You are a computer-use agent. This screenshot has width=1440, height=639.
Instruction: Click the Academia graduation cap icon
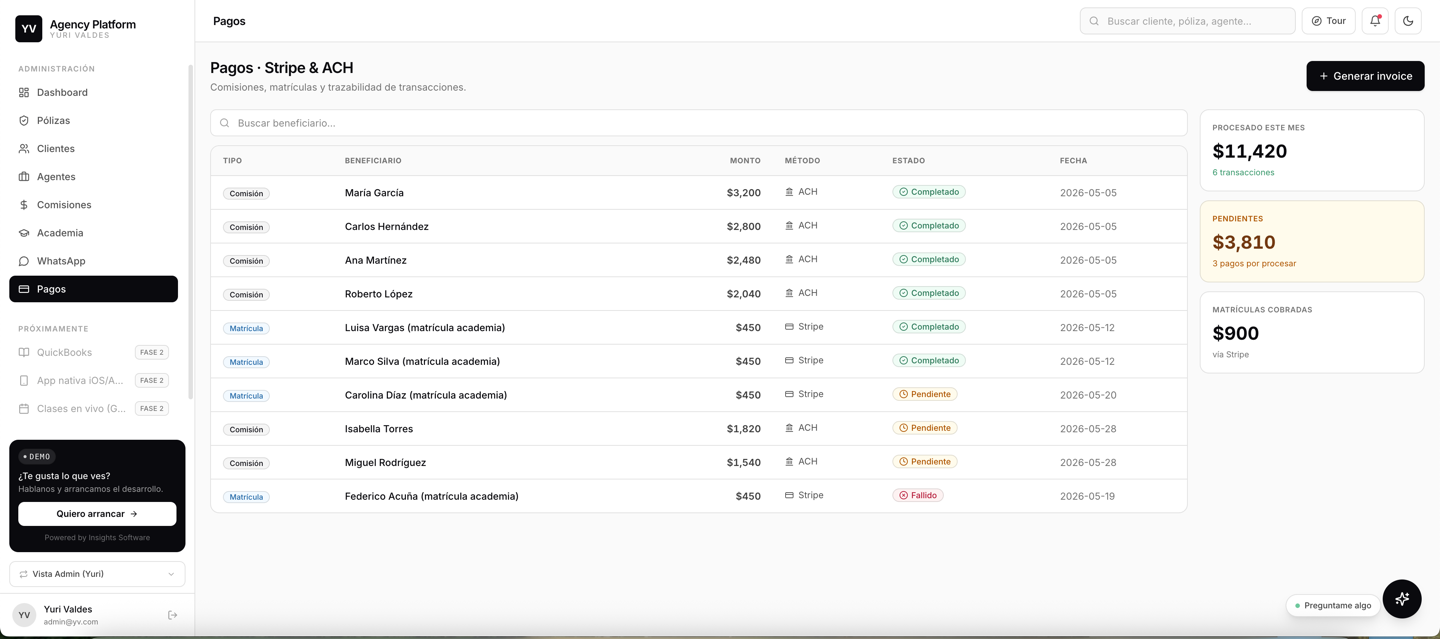point(24,232)
